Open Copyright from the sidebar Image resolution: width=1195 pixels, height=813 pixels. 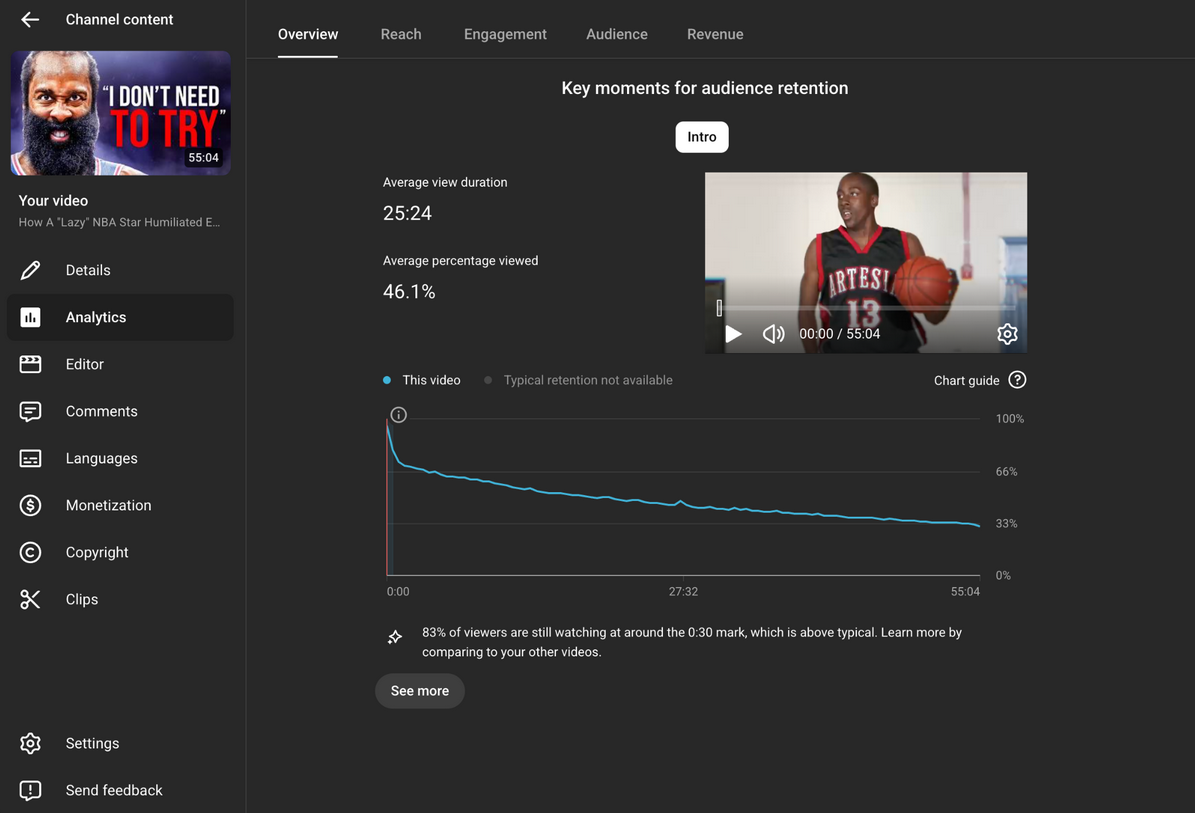(x=120, y=552)
